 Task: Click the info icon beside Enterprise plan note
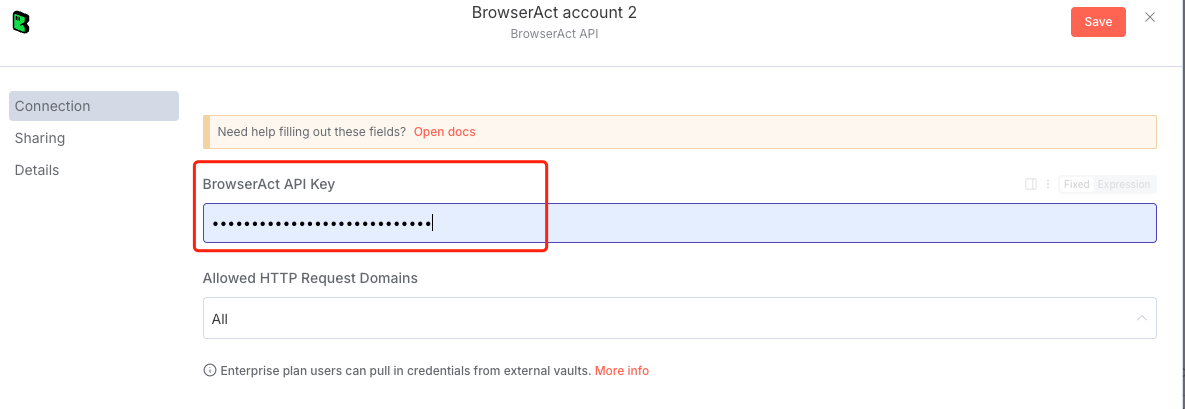[x=210, y=371]
